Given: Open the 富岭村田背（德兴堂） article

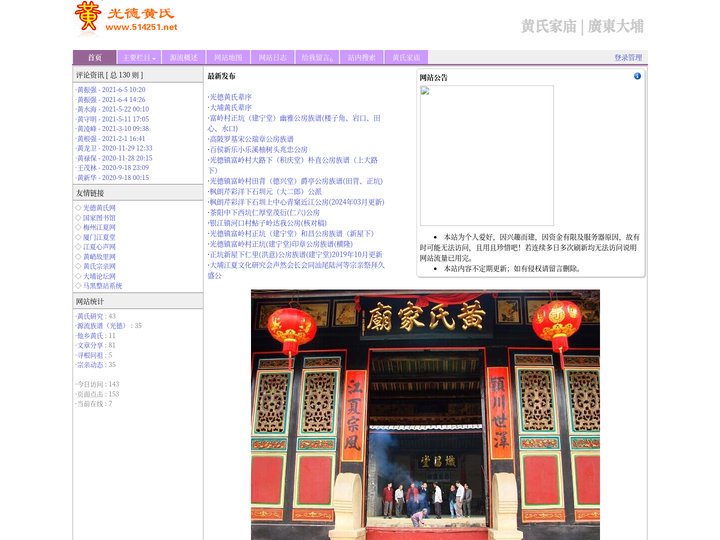Looking at the screenshot, I should click(296, 181).
